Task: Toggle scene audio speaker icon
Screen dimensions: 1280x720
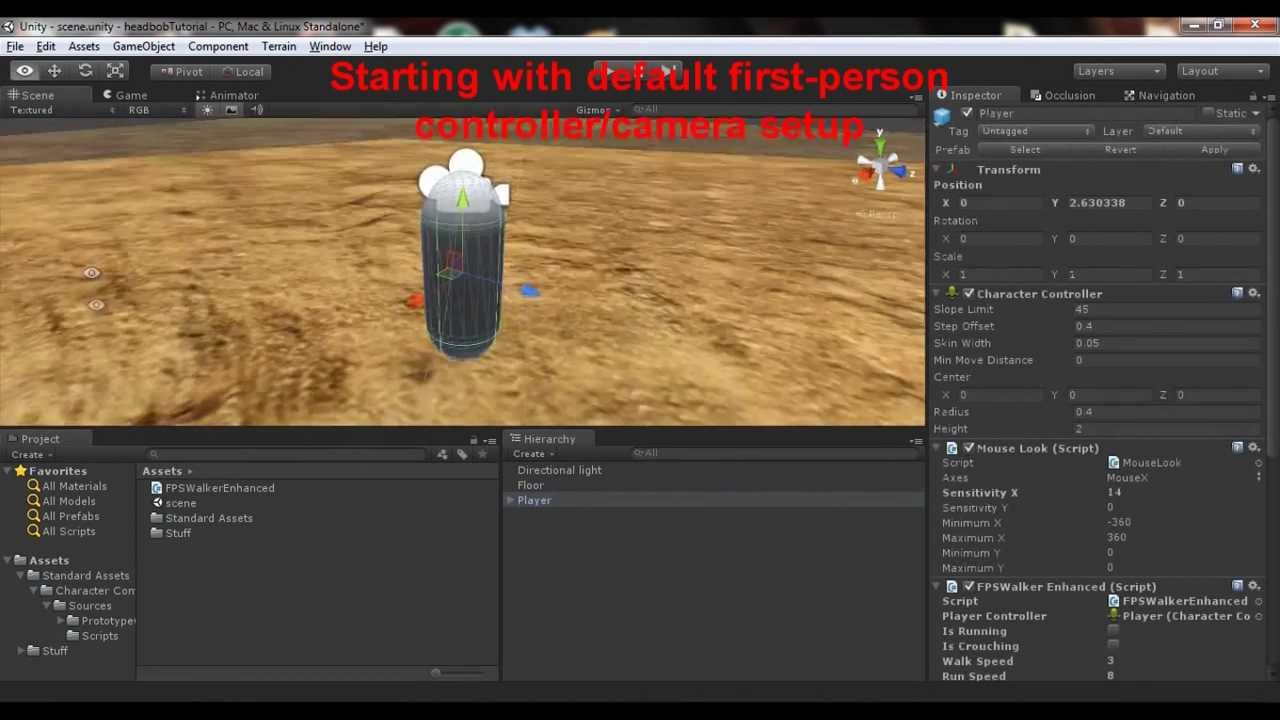Action: point(256,110)
